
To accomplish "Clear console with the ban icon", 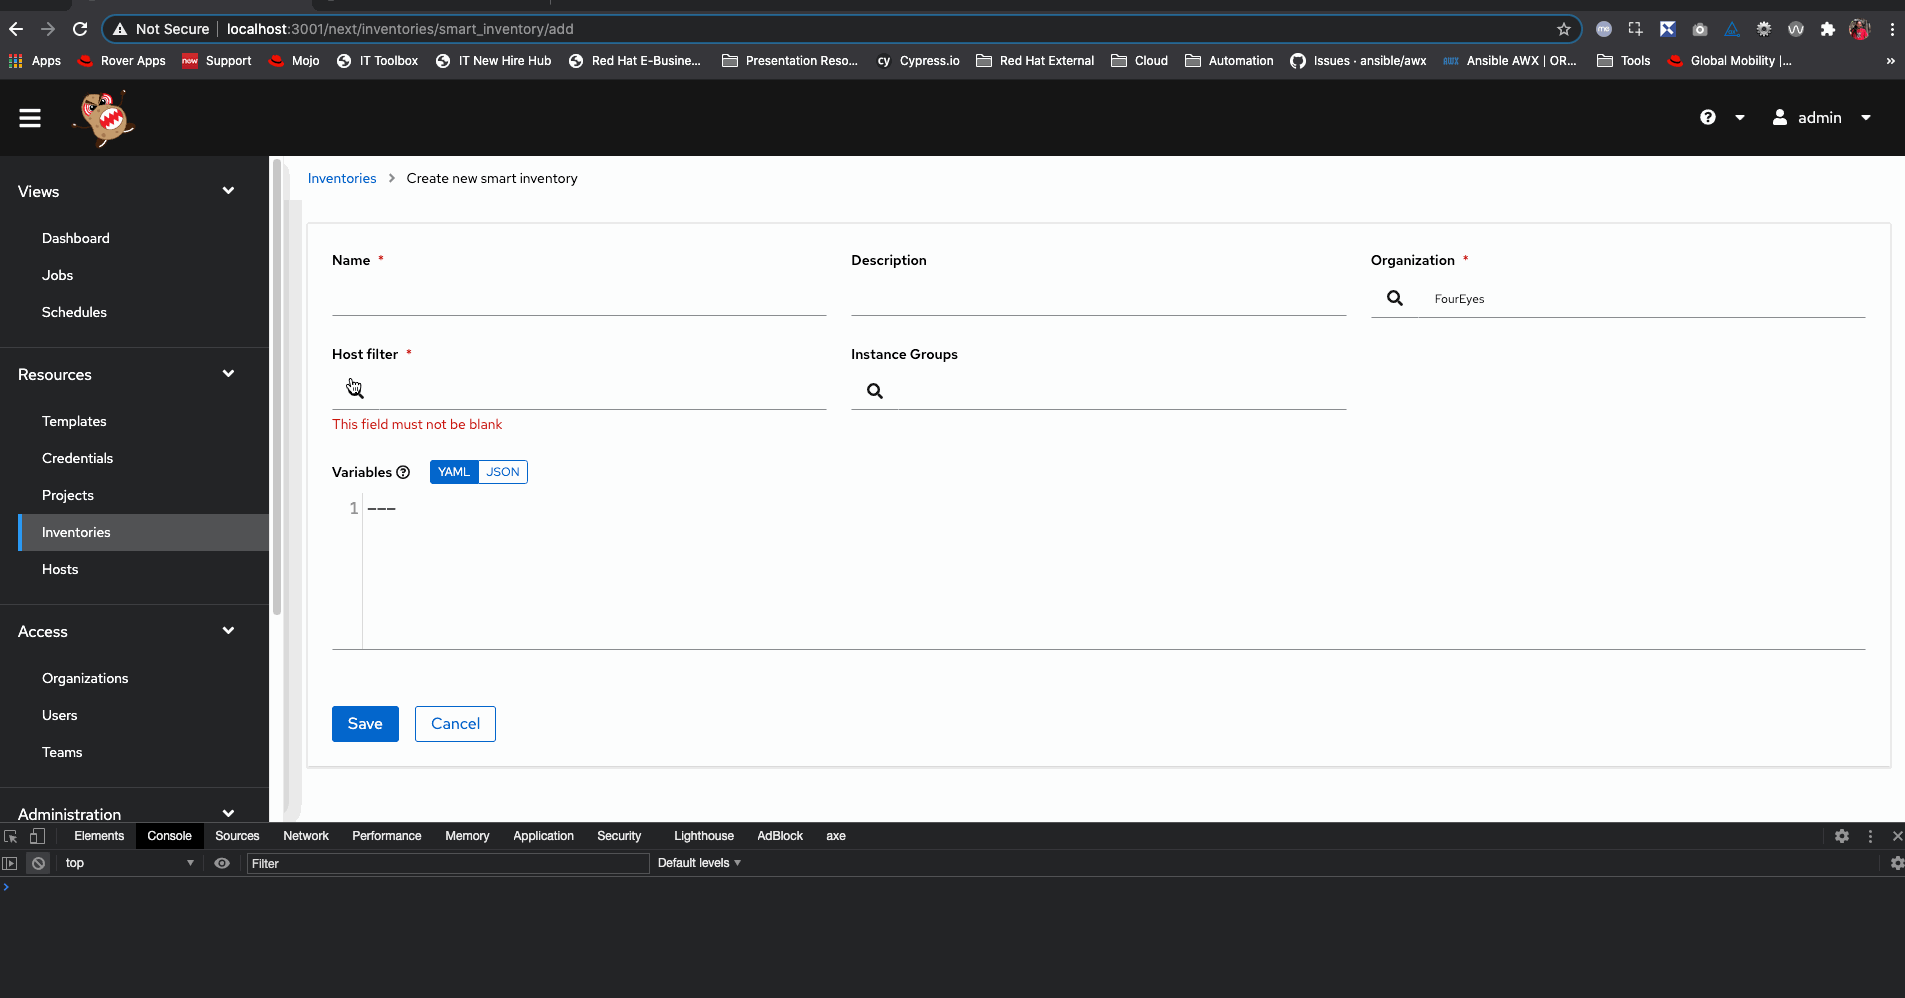I will click(38, 863).
